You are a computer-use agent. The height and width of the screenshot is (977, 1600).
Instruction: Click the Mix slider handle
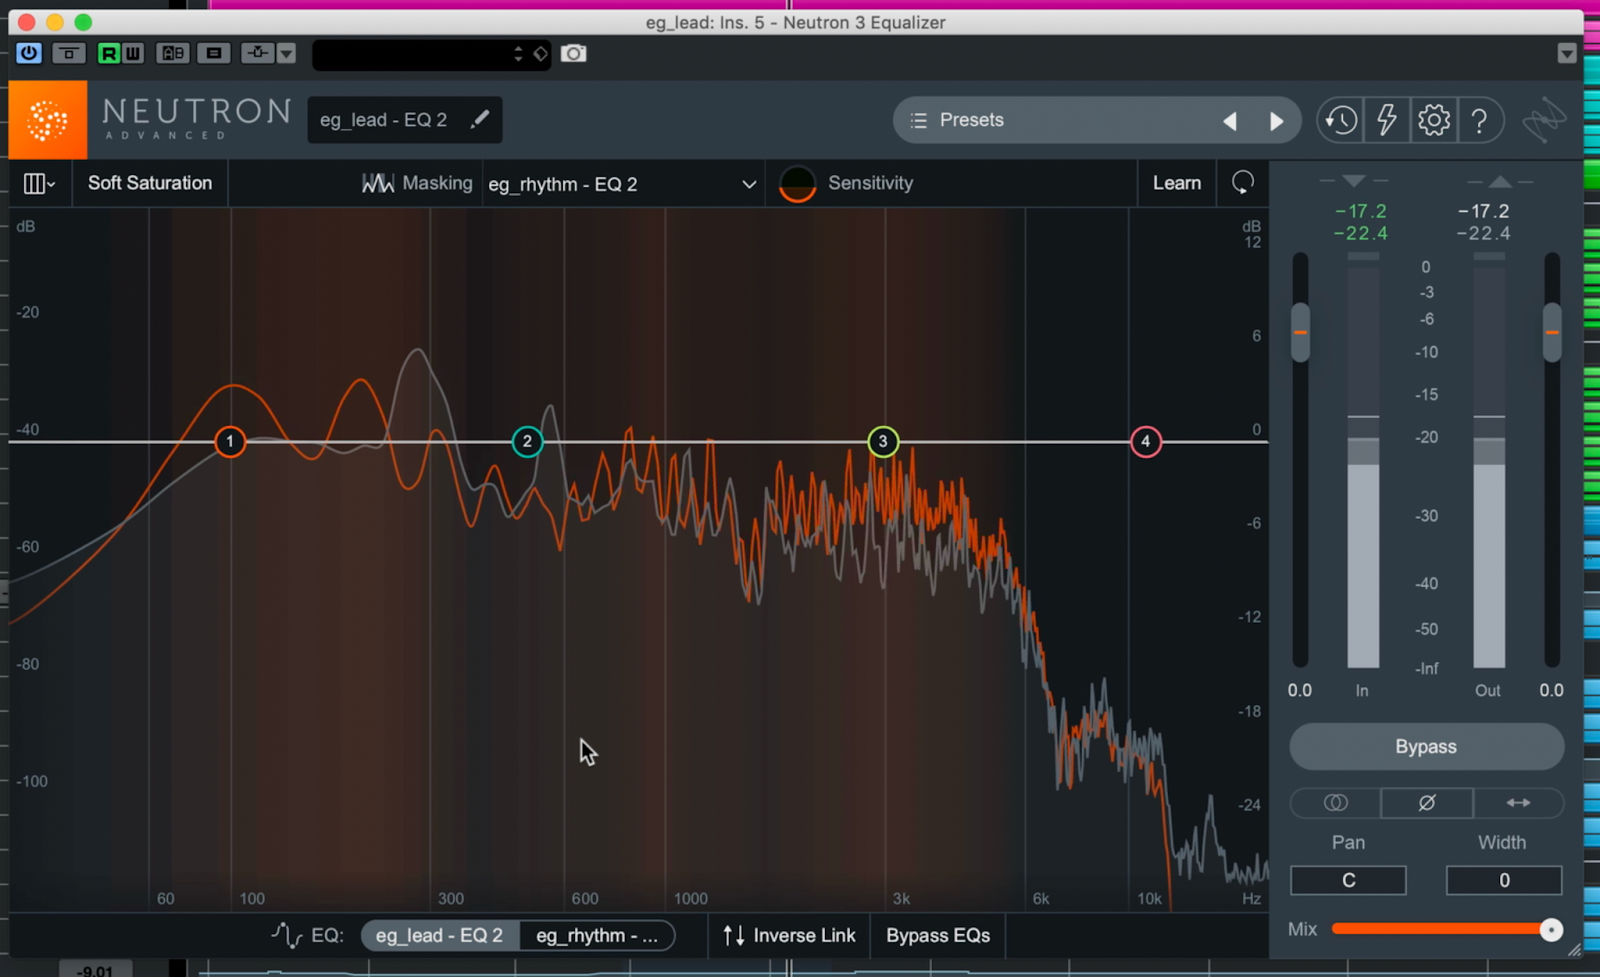1551,930
